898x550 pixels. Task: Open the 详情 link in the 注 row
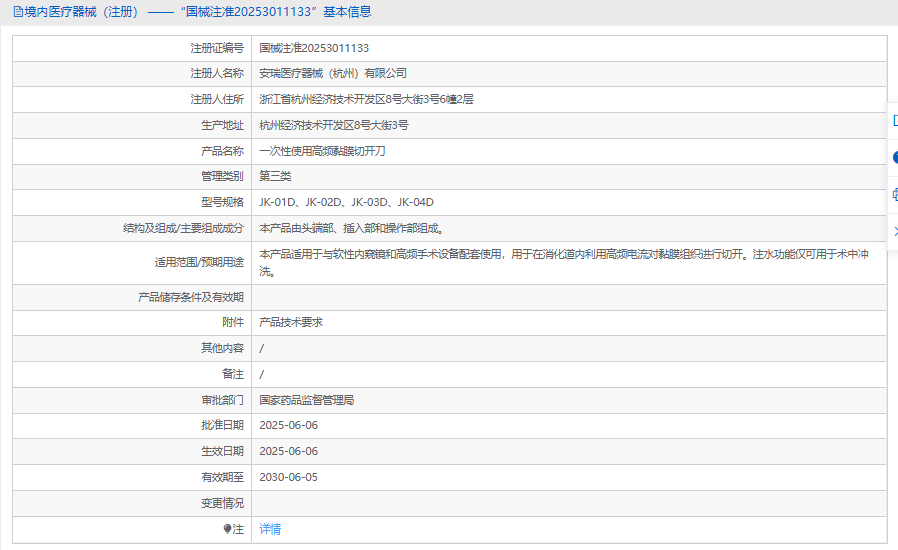pos(270,529)
